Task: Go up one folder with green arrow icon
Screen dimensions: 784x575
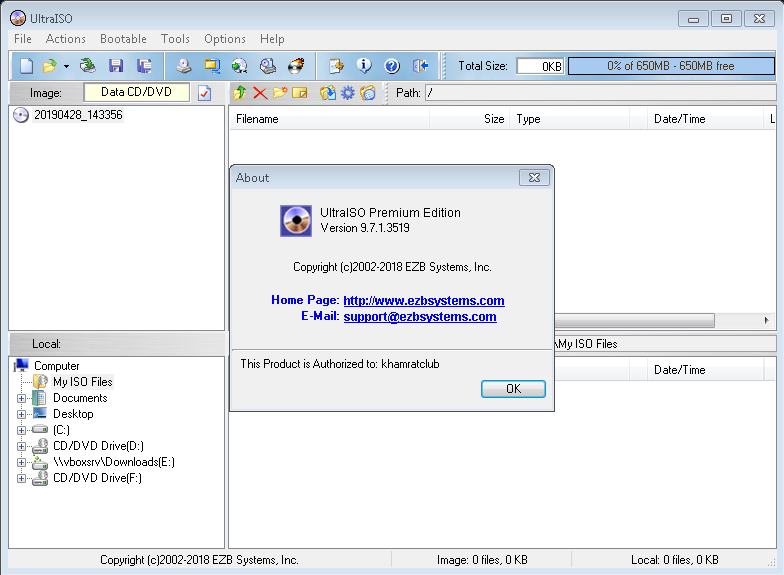Action: (240, 92)
